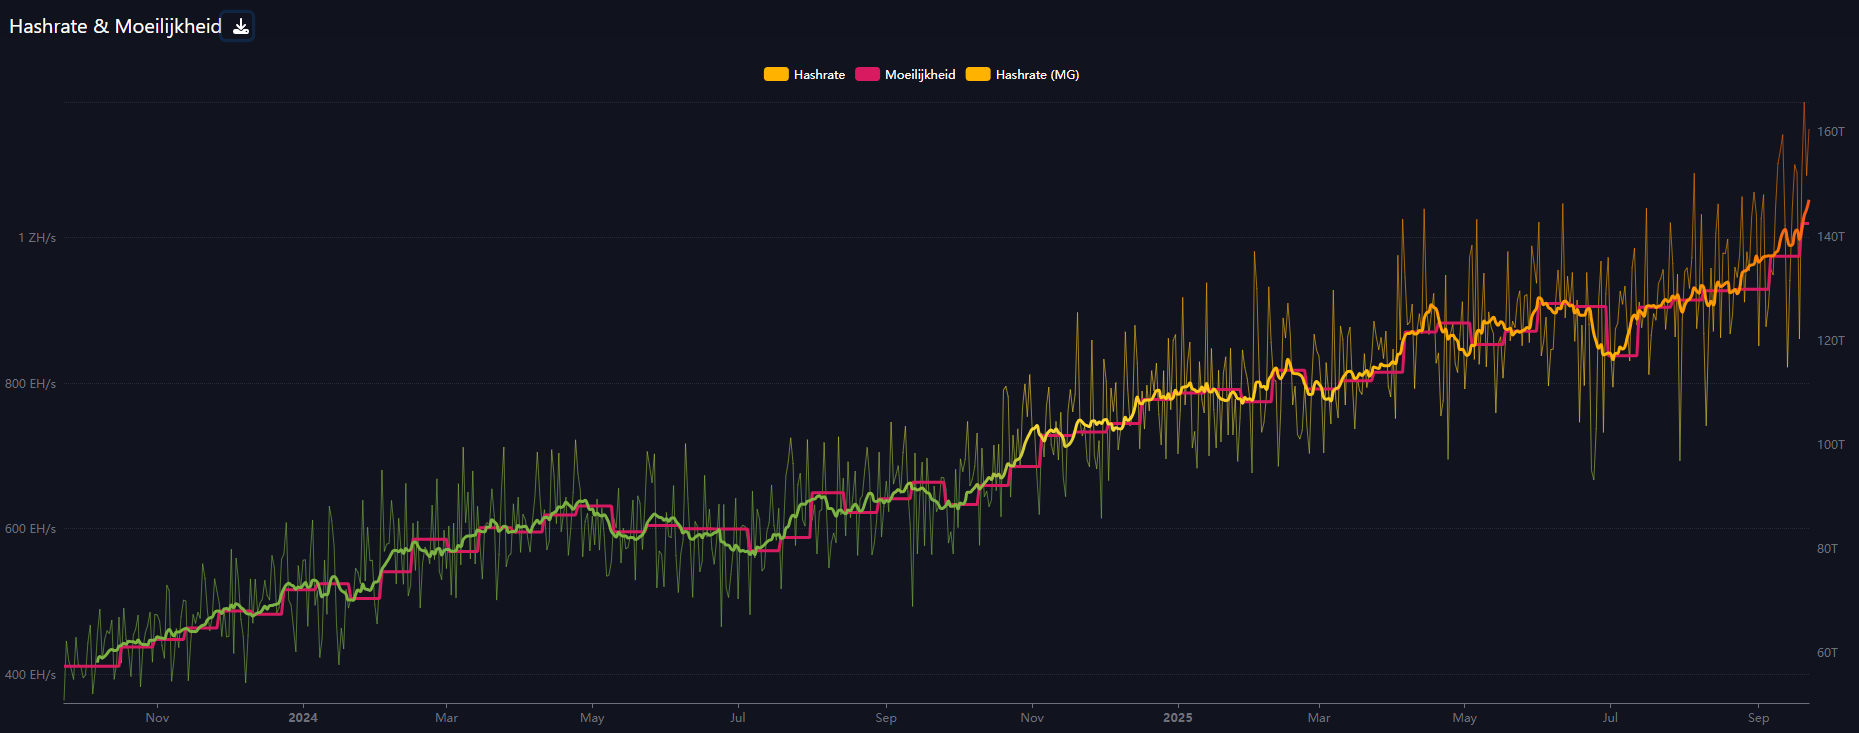This screenshot has height=733, width=1859.
Task: Click the download icon beside the chart title
Action: pos(240,27)
